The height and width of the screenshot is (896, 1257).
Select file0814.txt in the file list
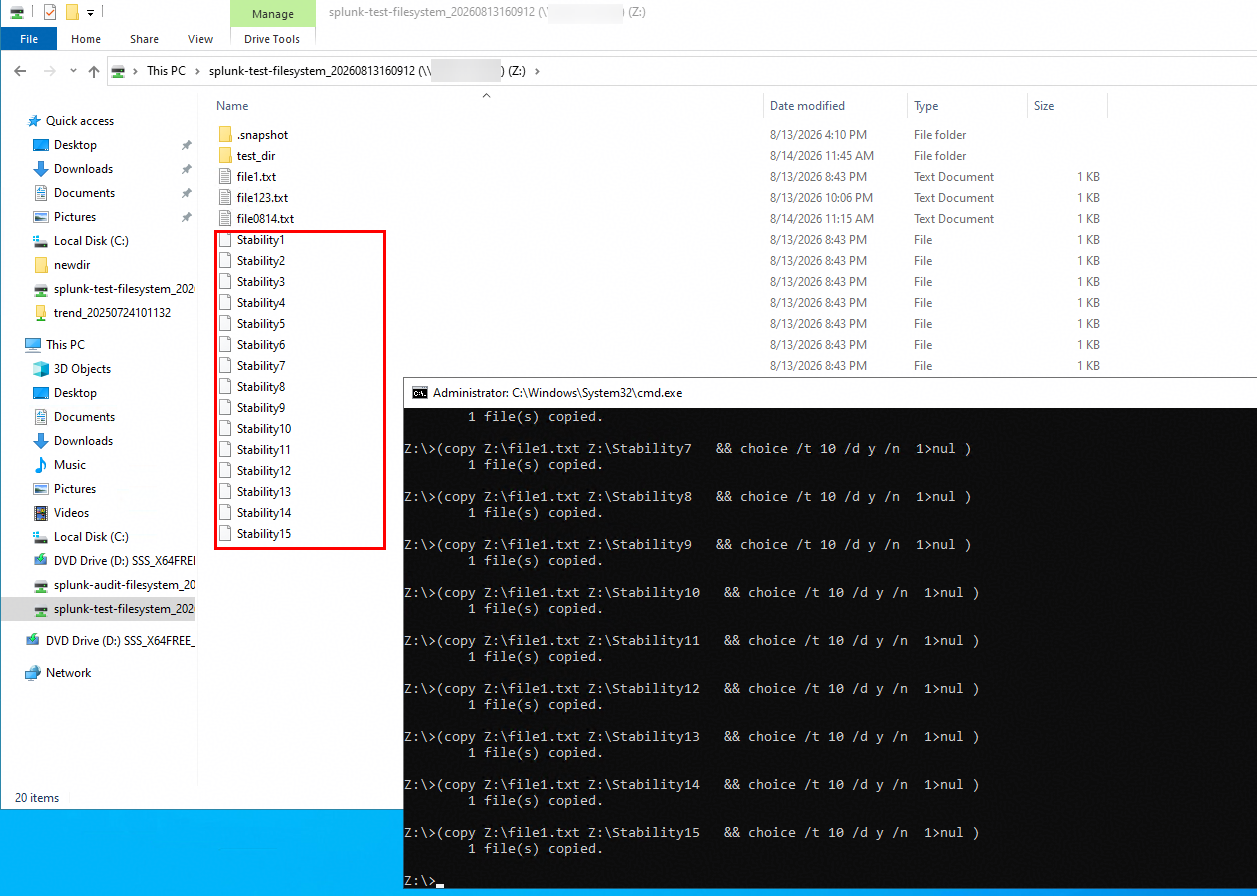pyautogui.click(x=265, y=219)
